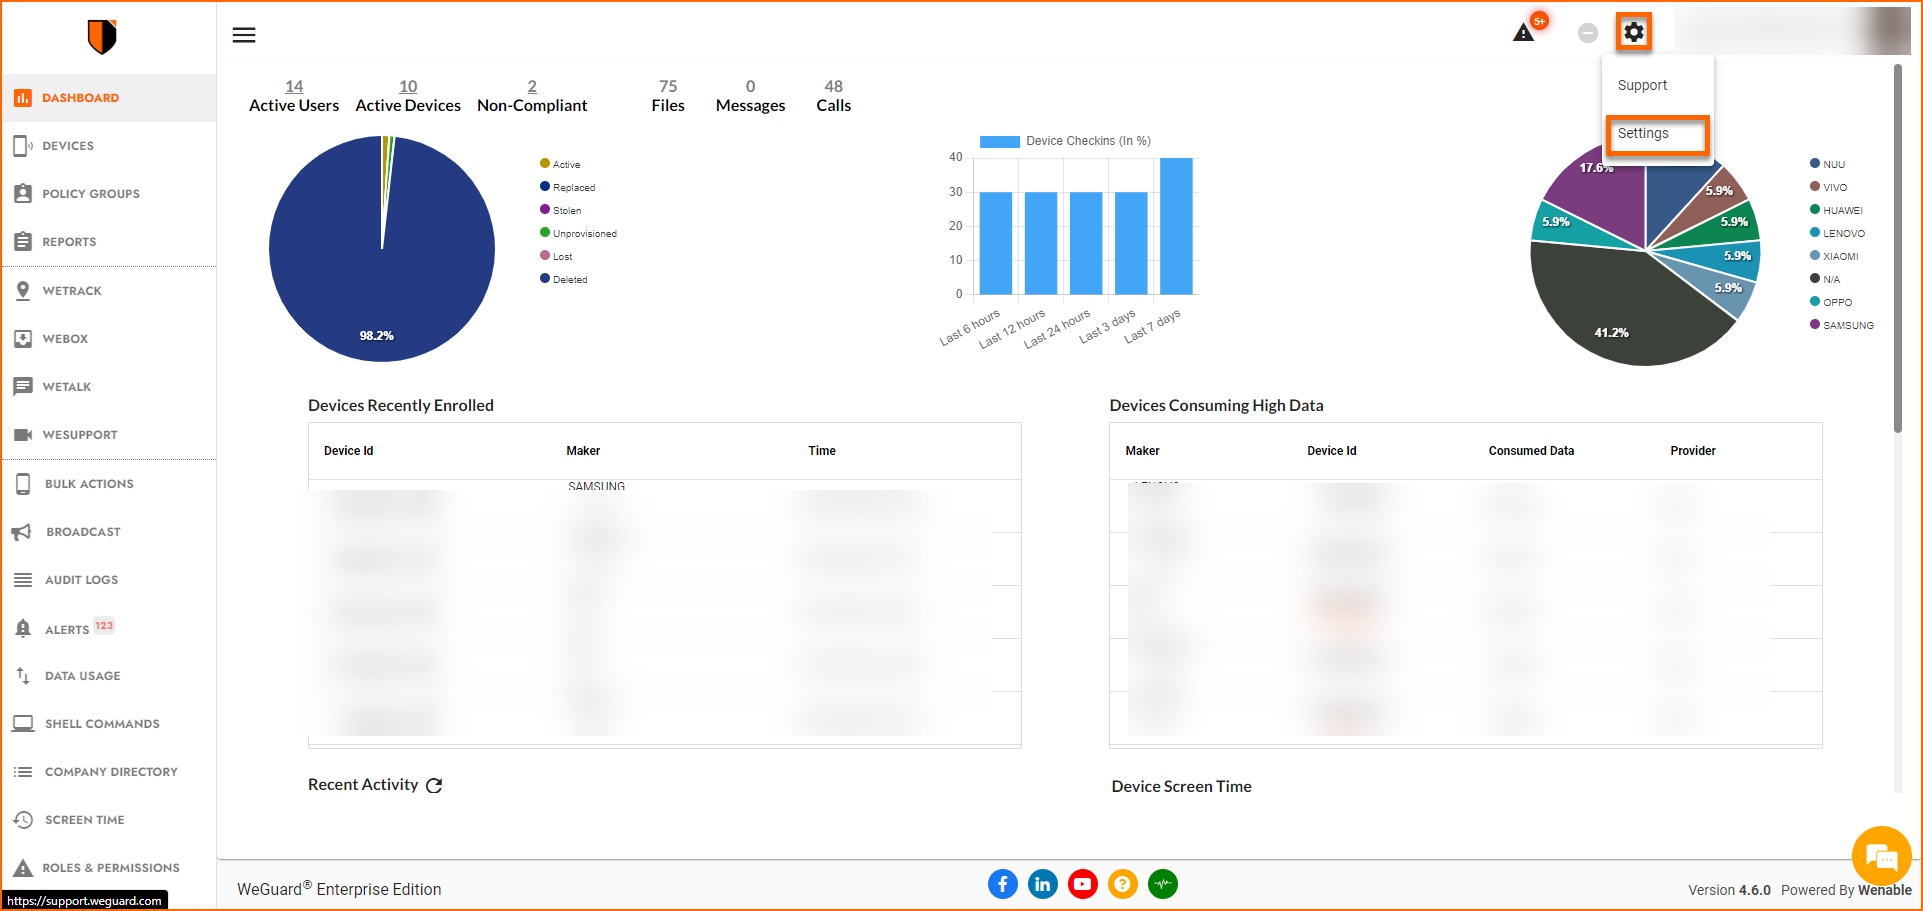This screenshot has width=1923, height=911.
Task: Click the Last 6 hours bar
Action: coord(996,243)
